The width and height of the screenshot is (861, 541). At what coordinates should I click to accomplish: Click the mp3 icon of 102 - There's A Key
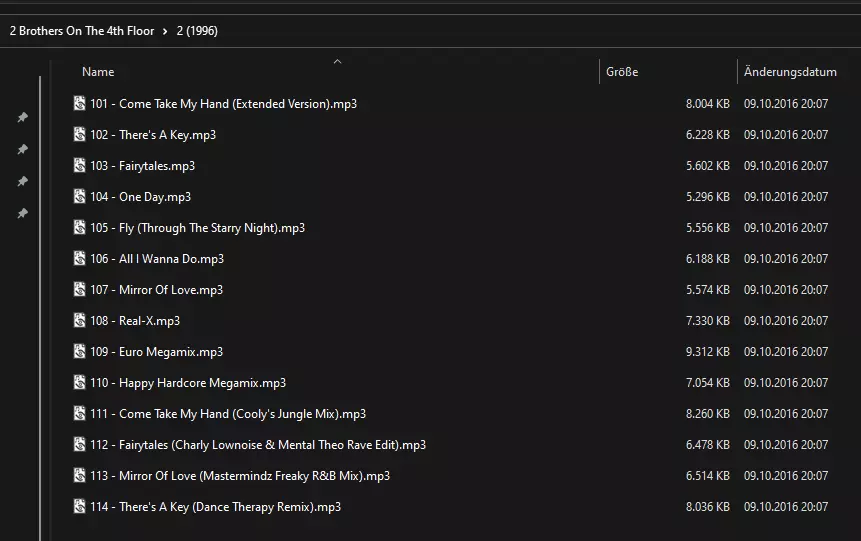(80, 134)
